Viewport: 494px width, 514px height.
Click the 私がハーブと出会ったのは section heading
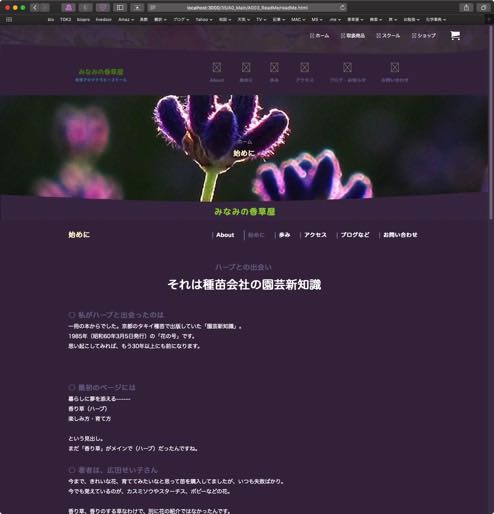[x=116, y=315]
